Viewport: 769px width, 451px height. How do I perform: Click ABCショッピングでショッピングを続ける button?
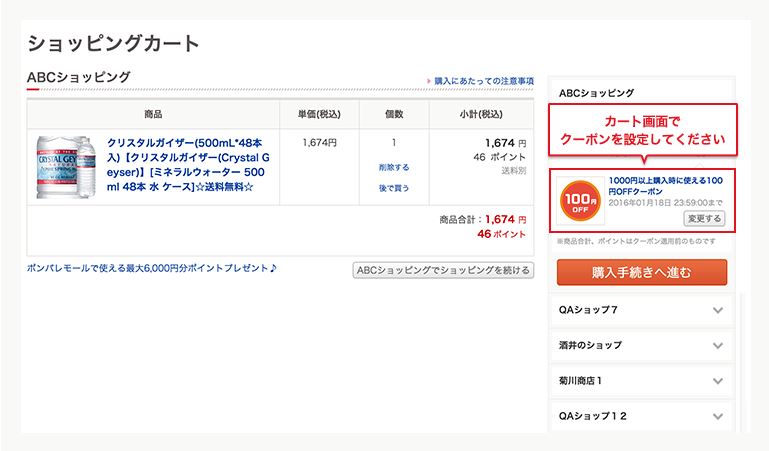443,270
